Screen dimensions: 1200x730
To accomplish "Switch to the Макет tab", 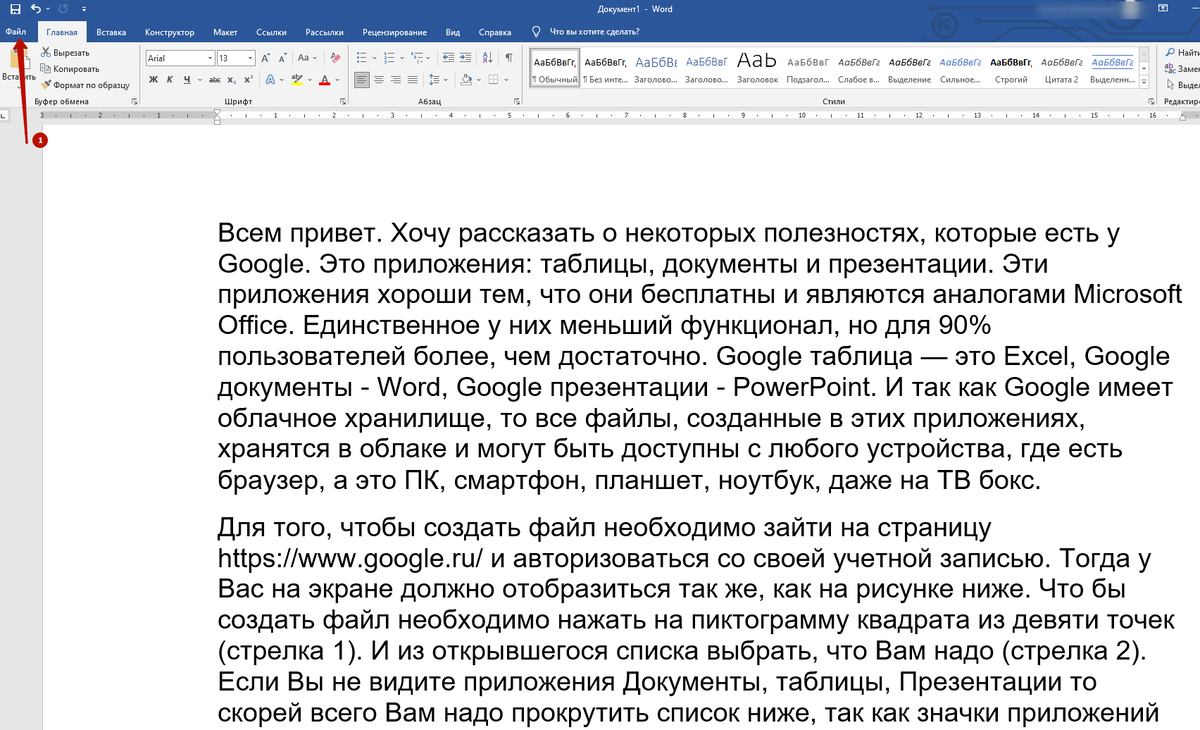I will point(224,32).
